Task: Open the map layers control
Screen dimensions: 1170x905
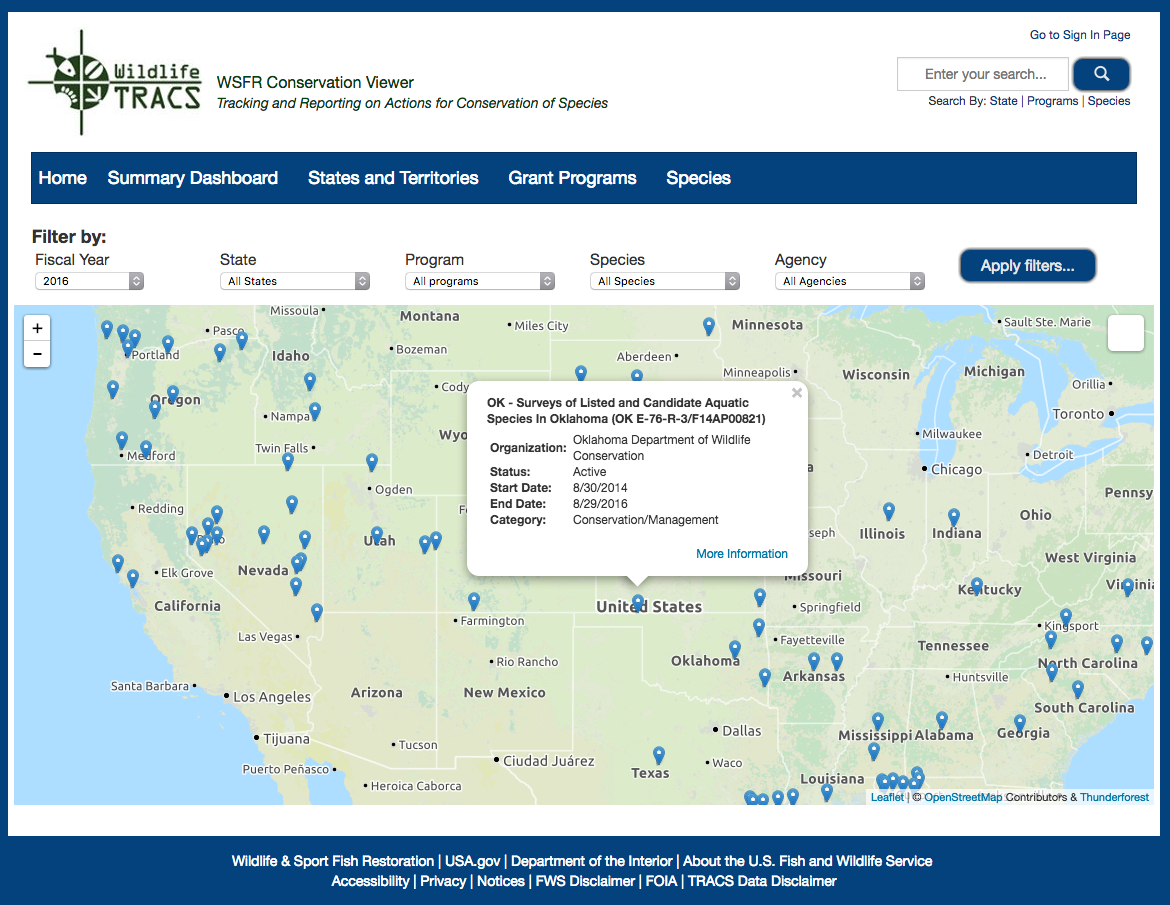Action: [x=1125, y=333]
